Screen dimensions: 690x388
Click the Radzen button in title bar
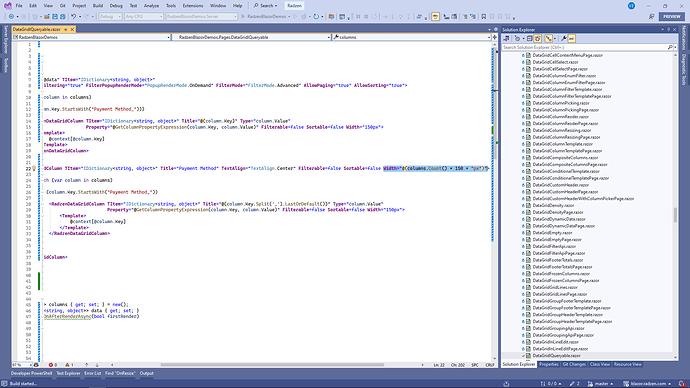coord(294,6)
